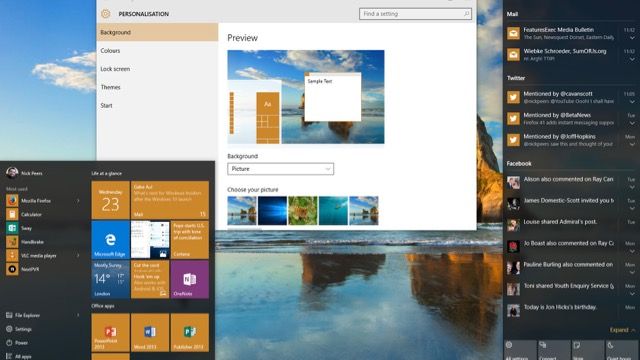Viewport: 640px width, 360px height.
Task: Click the Personalisation settings gear icon
Action: pos(106,14)
